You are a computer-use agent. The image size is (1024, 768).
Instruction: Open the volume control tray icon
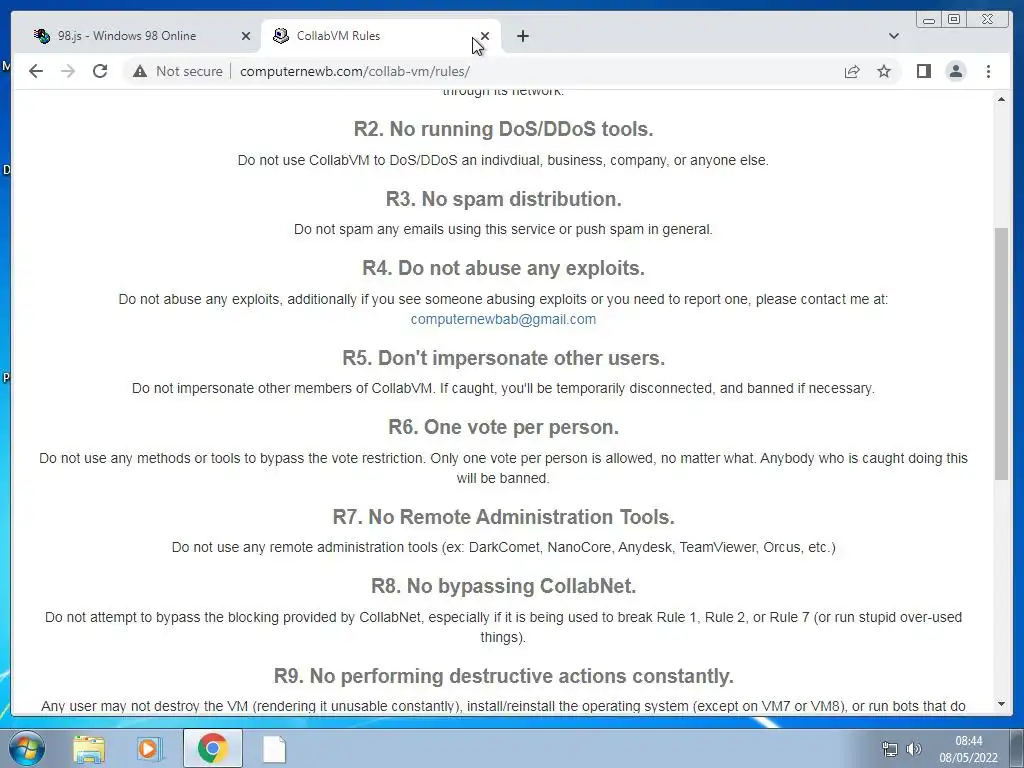click(914, 749)
